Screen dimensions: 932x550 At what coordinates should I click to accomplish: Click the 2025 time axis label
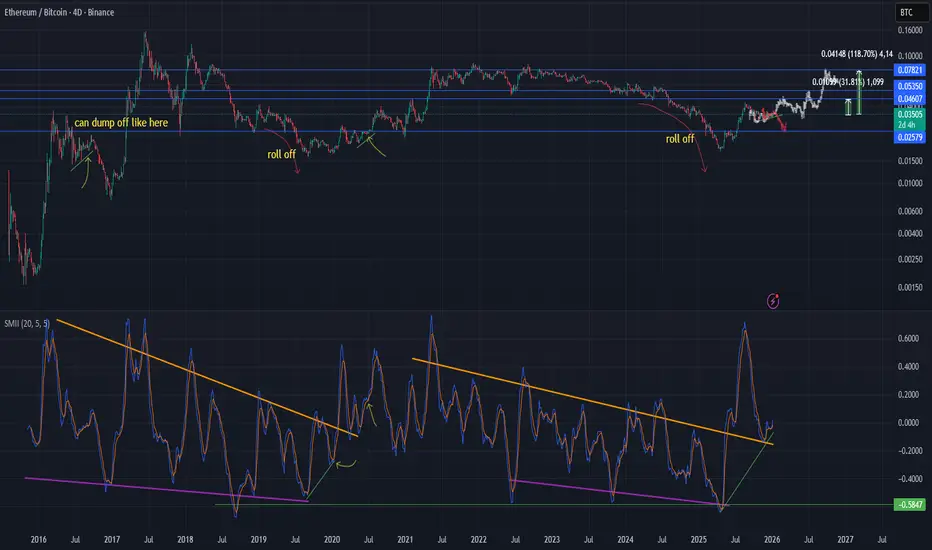point(698,540)
